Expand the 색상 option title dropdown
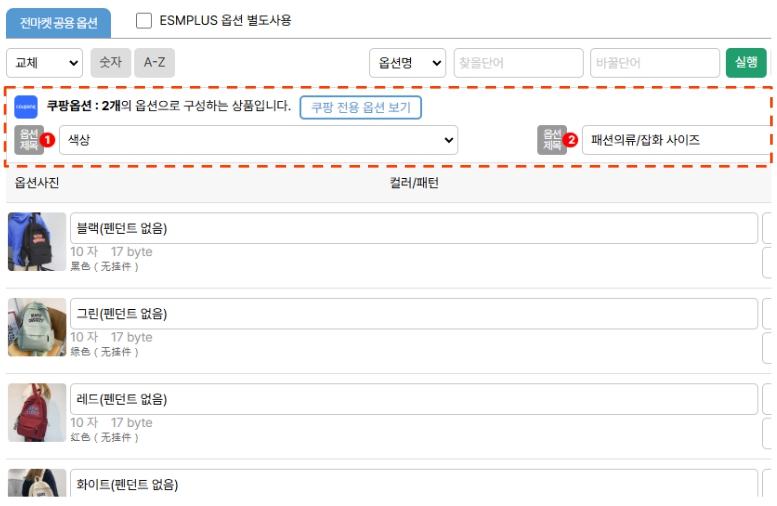The height and width of the screenshot is (506, 777). 258,140
